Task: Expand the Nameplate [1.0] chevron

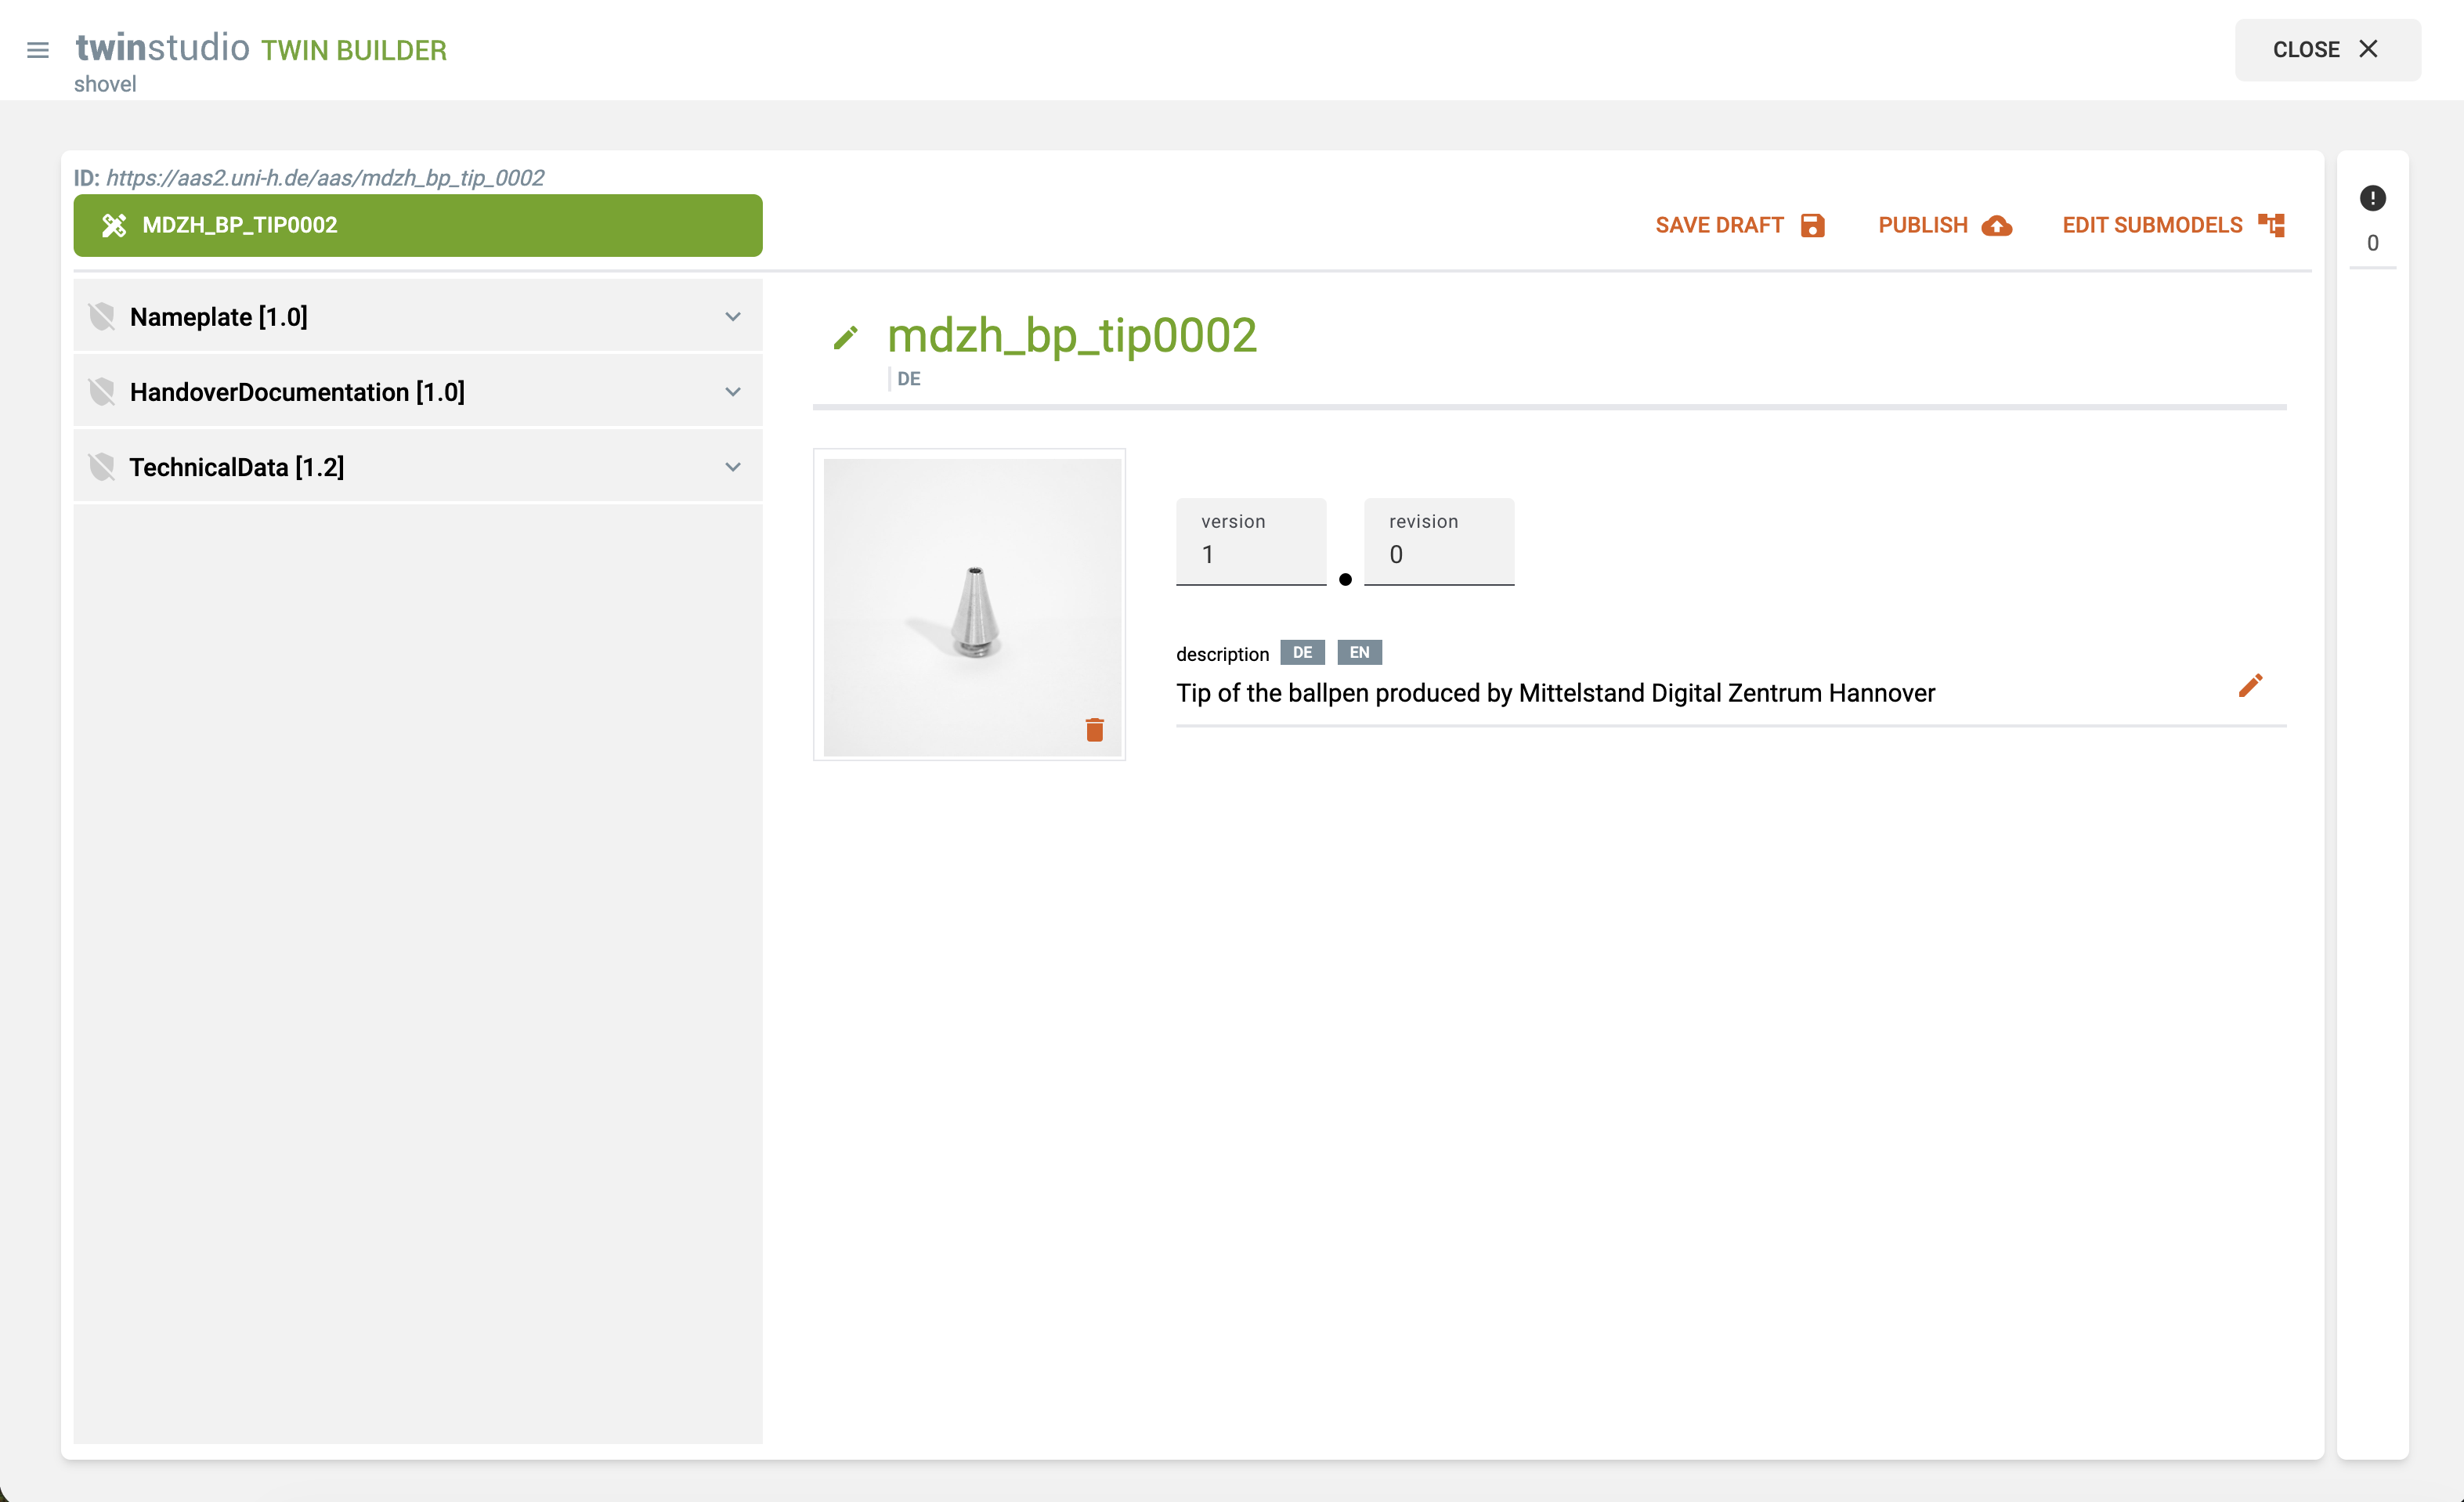Action: [x=733, y=317]
